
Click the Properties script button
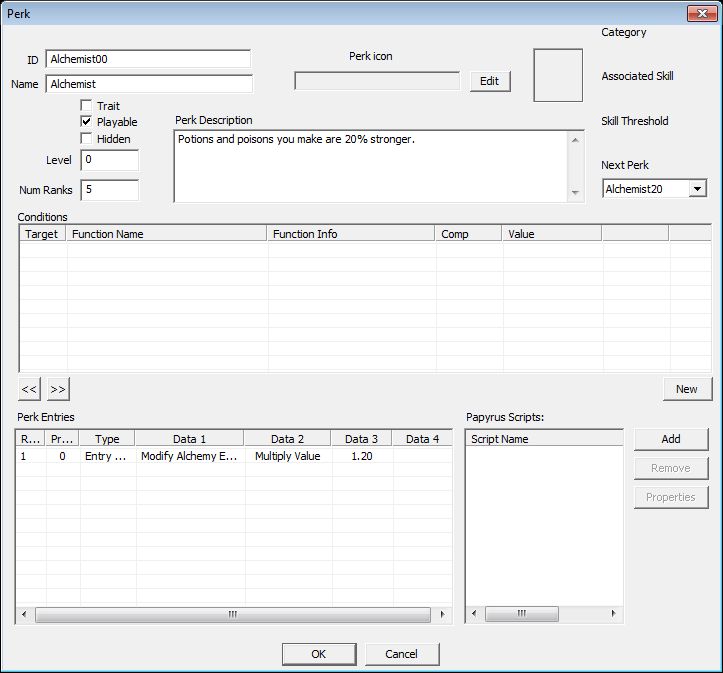[x=671, y=497]
